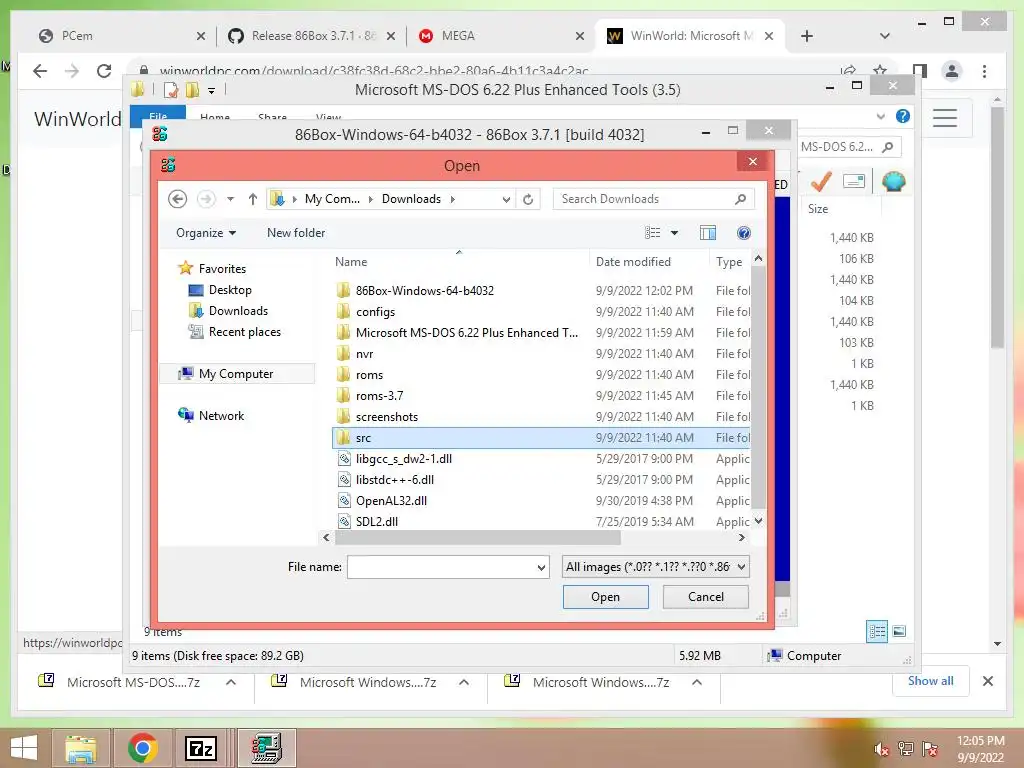1024x768 pixels.
Task: Click the horizontal scrollbar in the file list
Action: [x=478, y=538]
